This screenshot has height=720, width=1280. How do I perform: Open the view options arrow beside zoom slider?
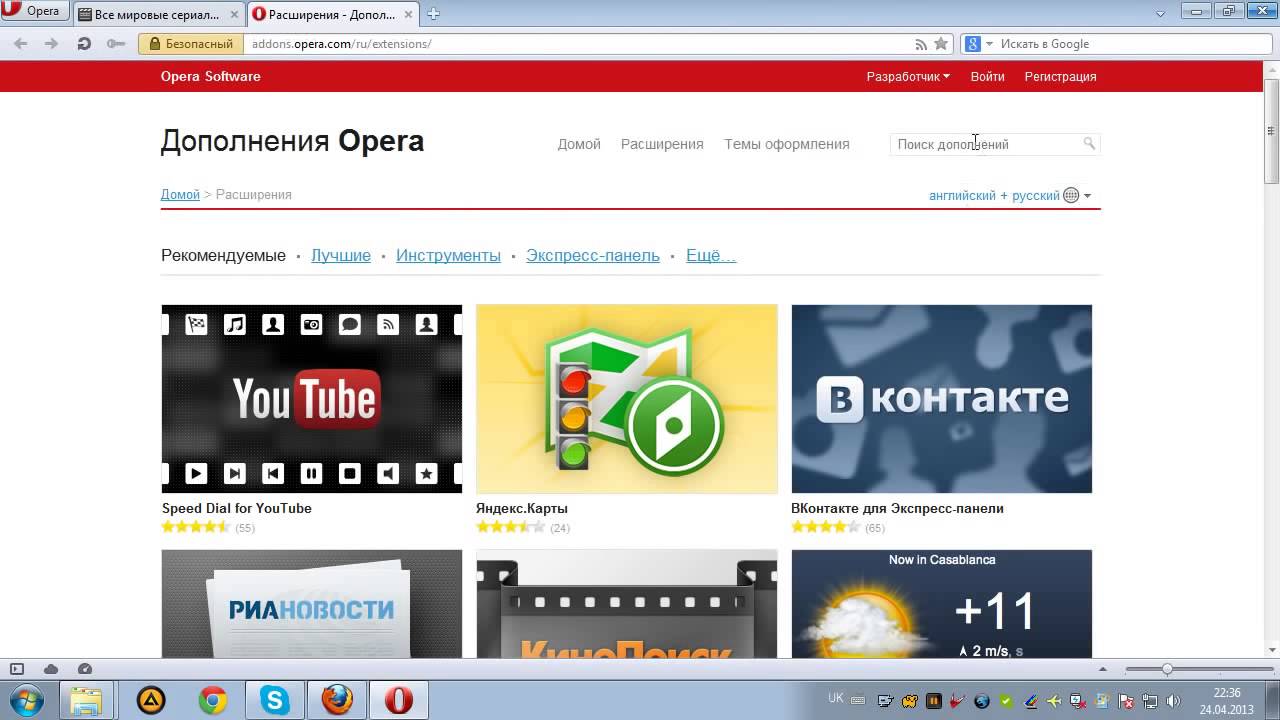point(1104,669)
